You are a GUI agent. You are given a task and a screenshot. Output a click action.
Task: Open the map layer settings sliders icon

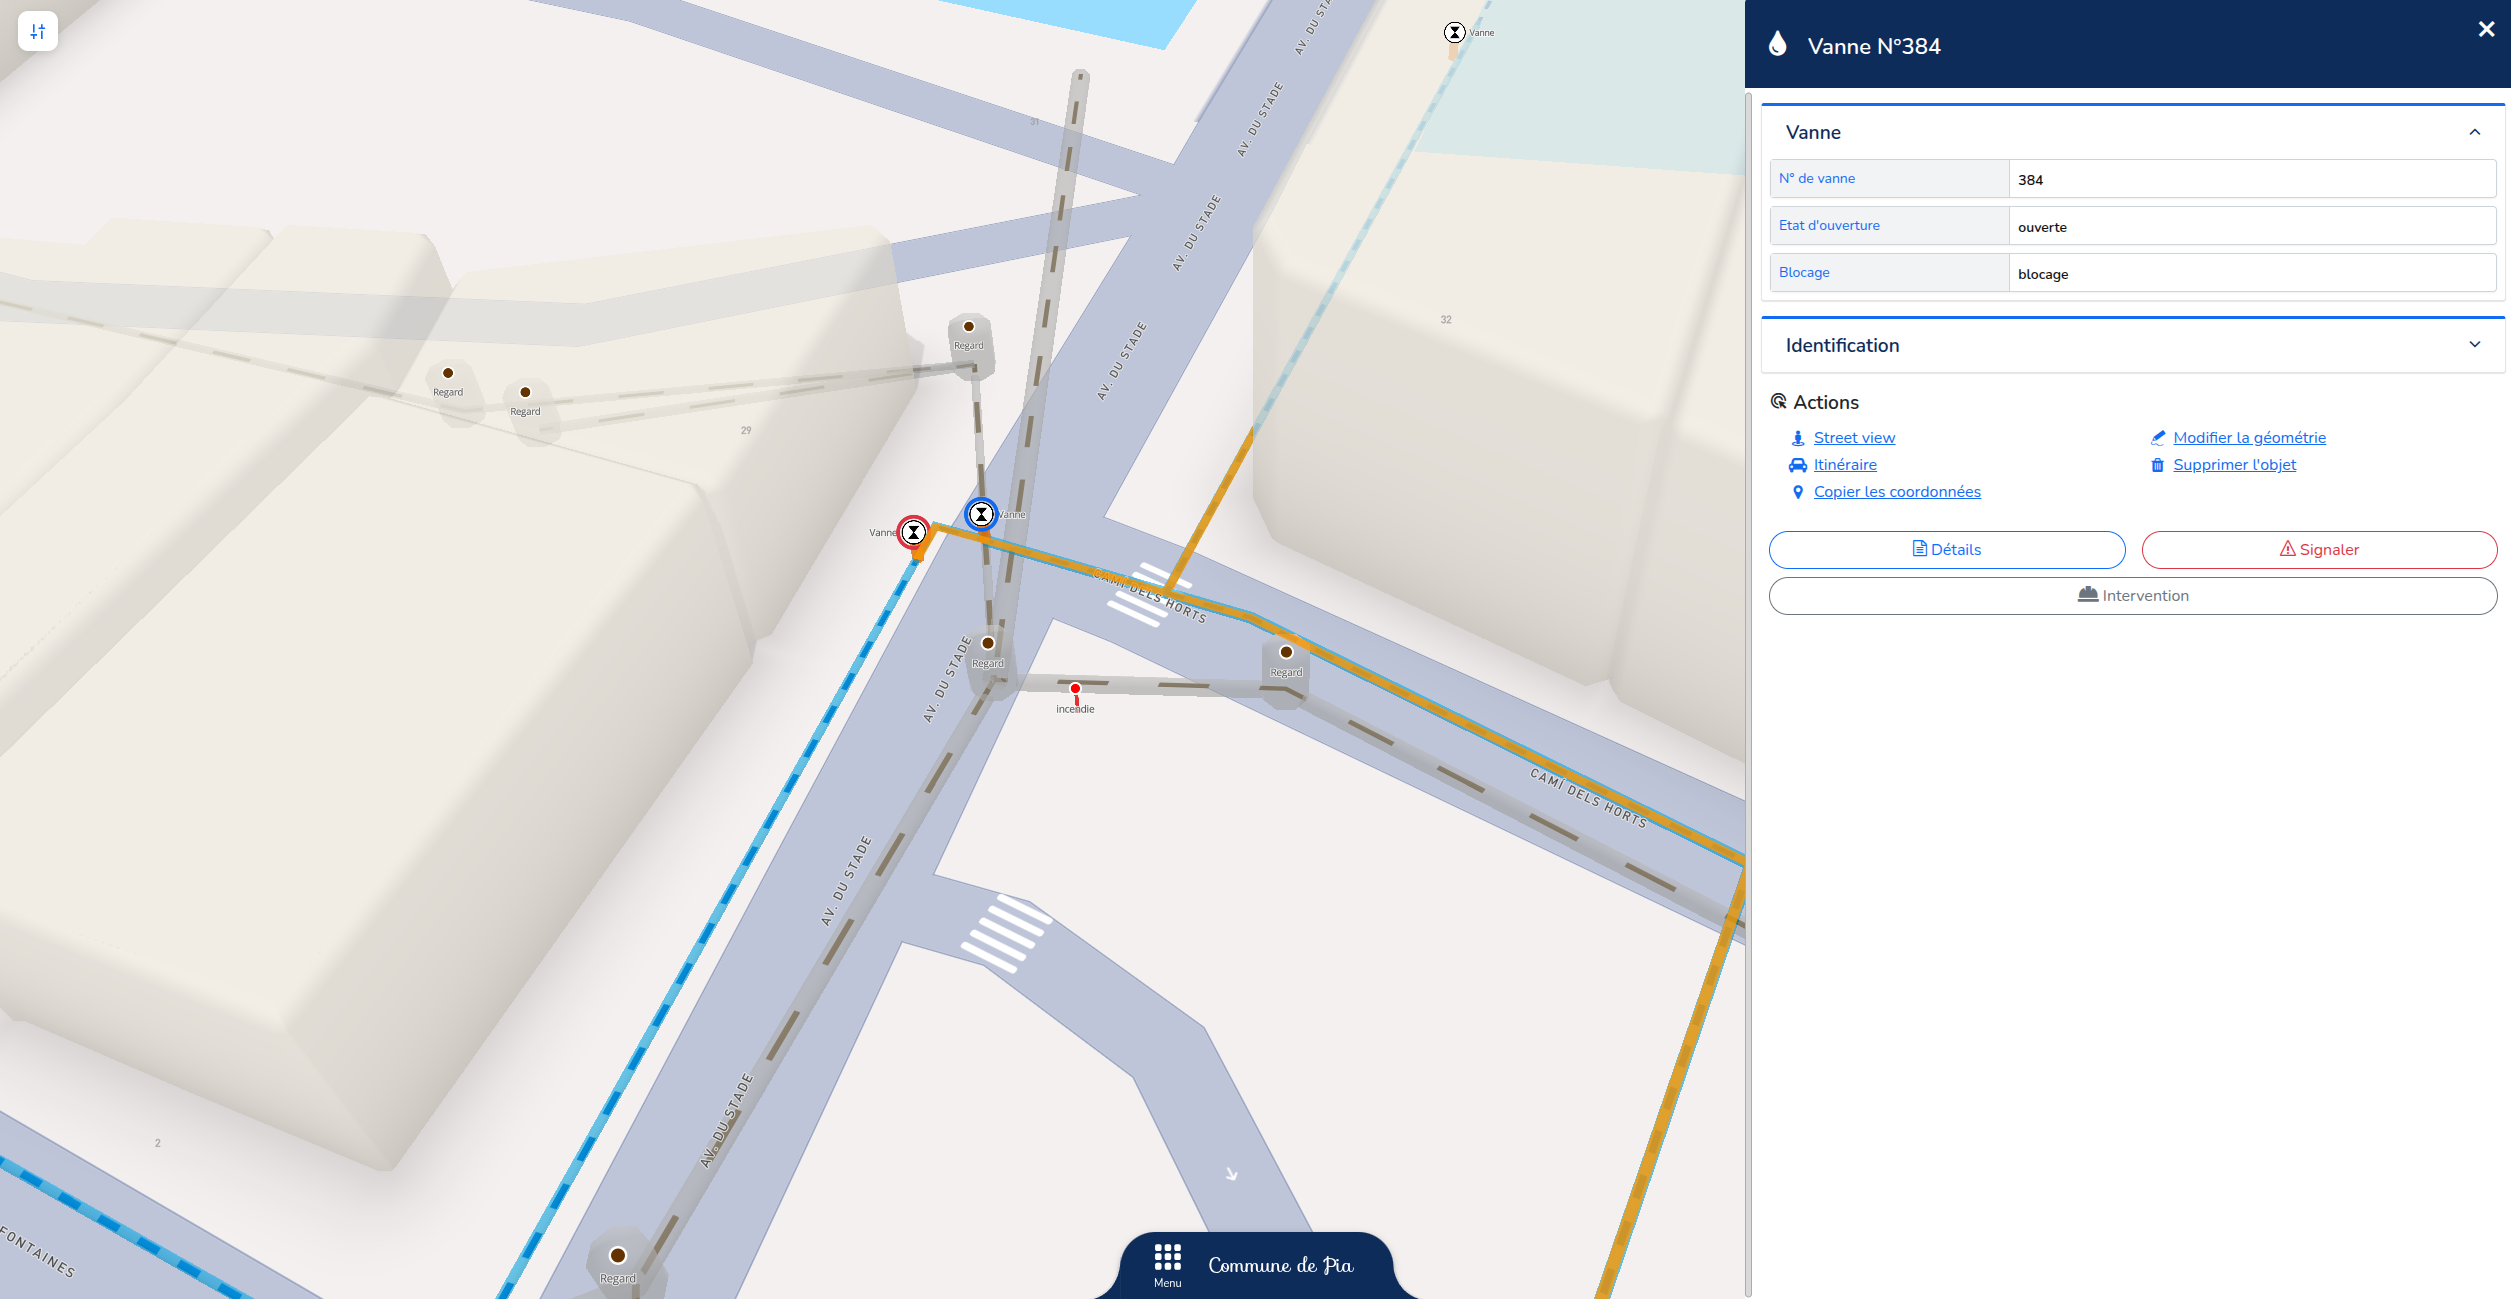[38, 31]
